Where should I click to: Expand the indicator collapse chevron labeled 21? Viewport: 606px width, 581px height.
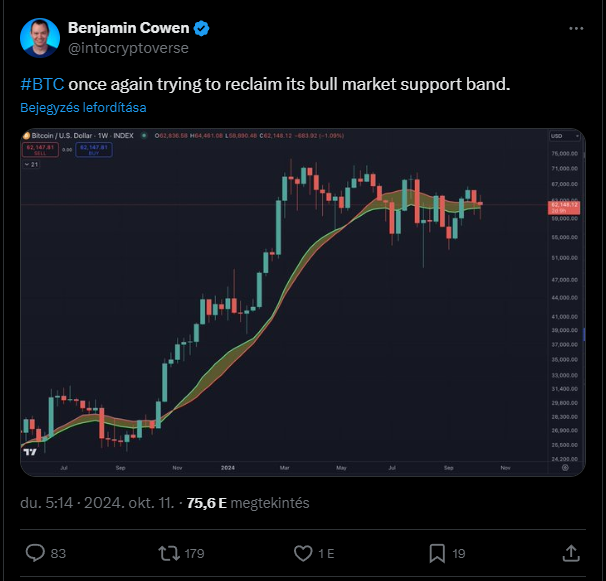pos(31,164)
